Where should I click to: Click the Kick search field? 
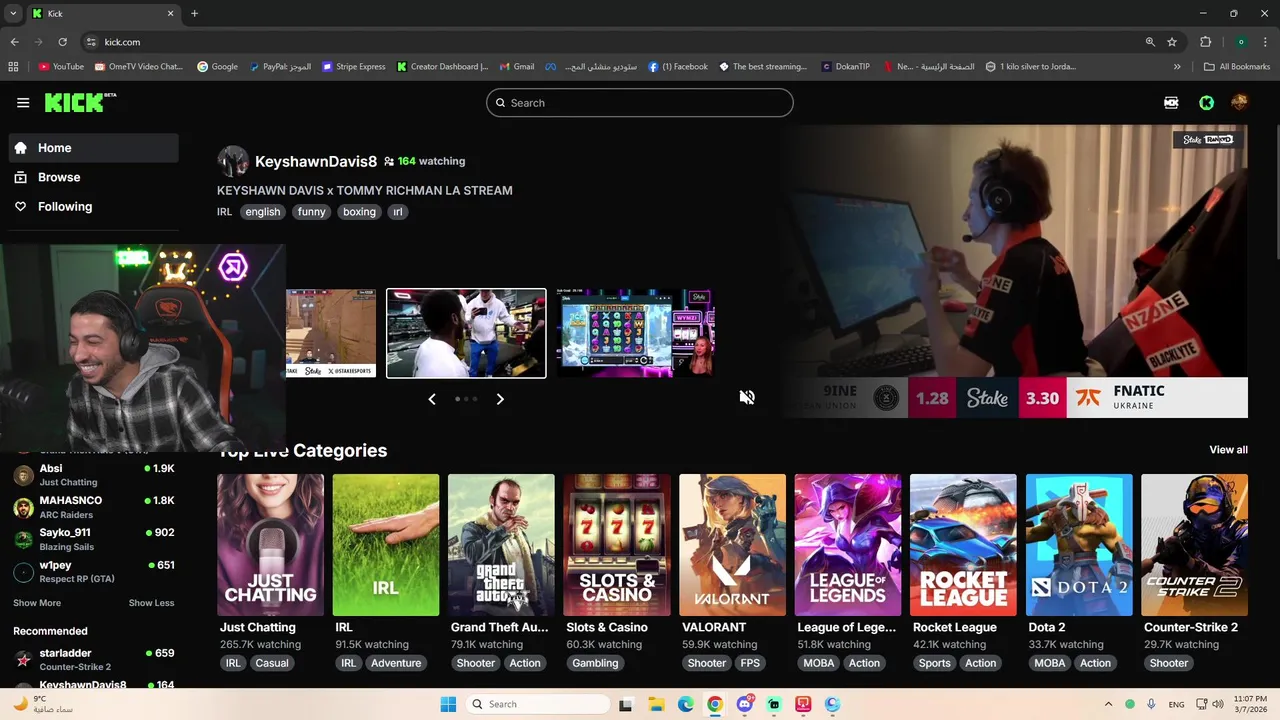coord(640,103)
